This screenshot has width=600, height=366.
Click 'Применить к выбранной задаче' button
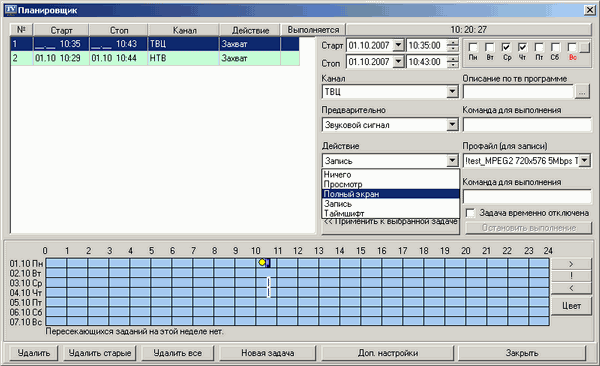391,226
